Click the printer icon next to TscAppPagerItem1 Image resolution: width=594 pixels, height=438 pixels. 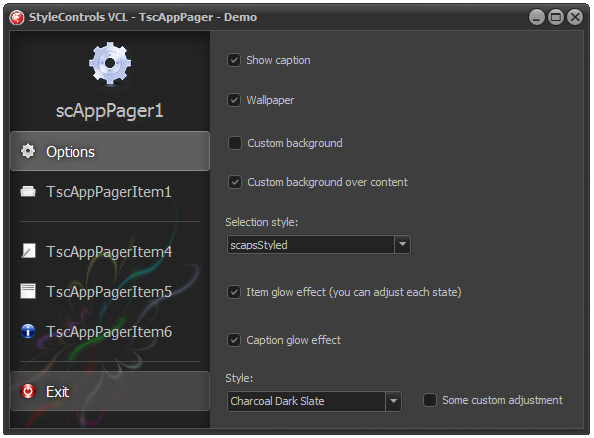[x=28, y=191]
